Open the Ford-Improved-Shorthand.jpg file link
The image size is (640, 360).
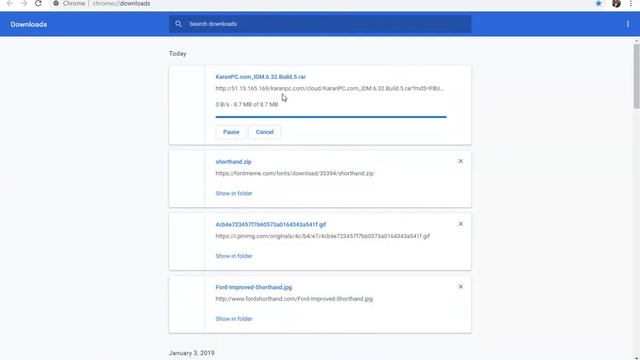[x=253, y=287]
